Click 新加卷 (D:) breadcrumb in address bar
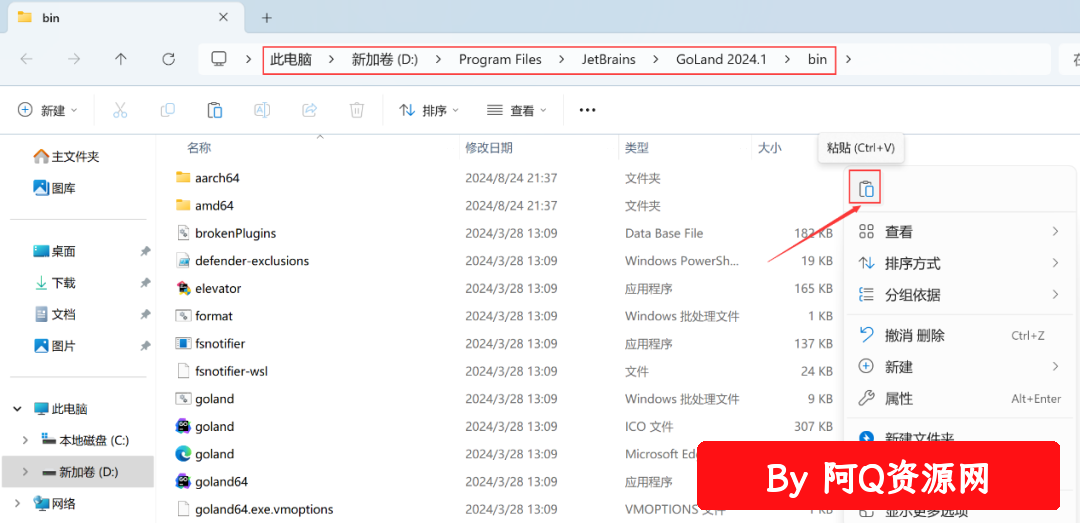 (385, 60)
